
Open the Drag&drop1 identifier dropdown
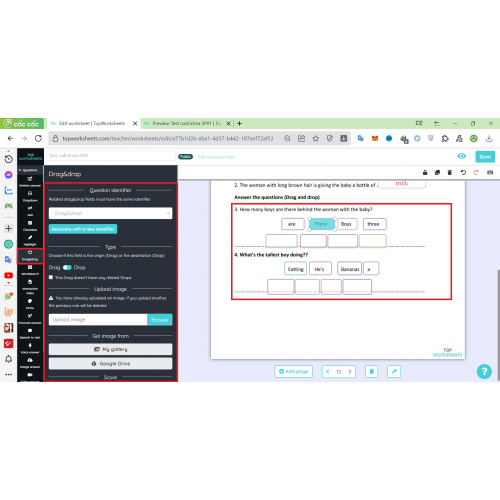110,213
